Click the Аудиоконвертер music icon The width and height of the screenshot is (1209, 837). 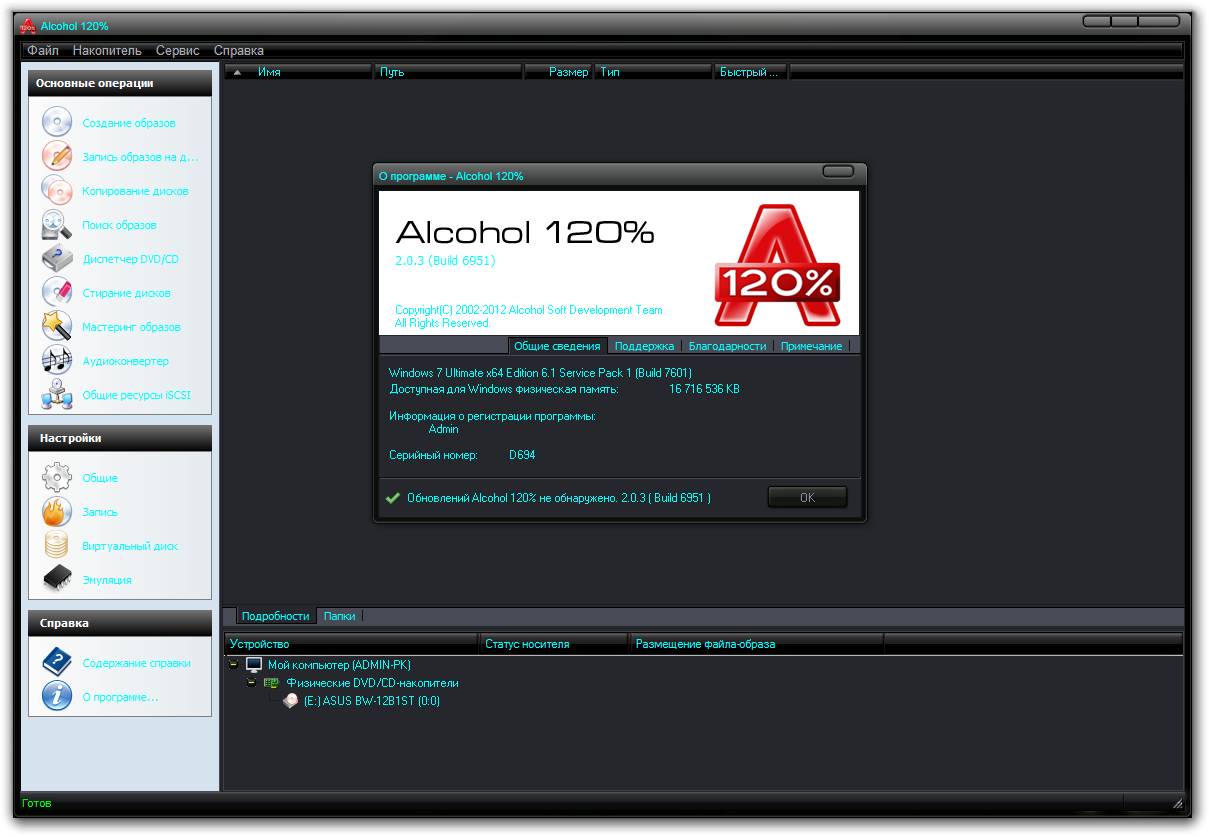56,360
